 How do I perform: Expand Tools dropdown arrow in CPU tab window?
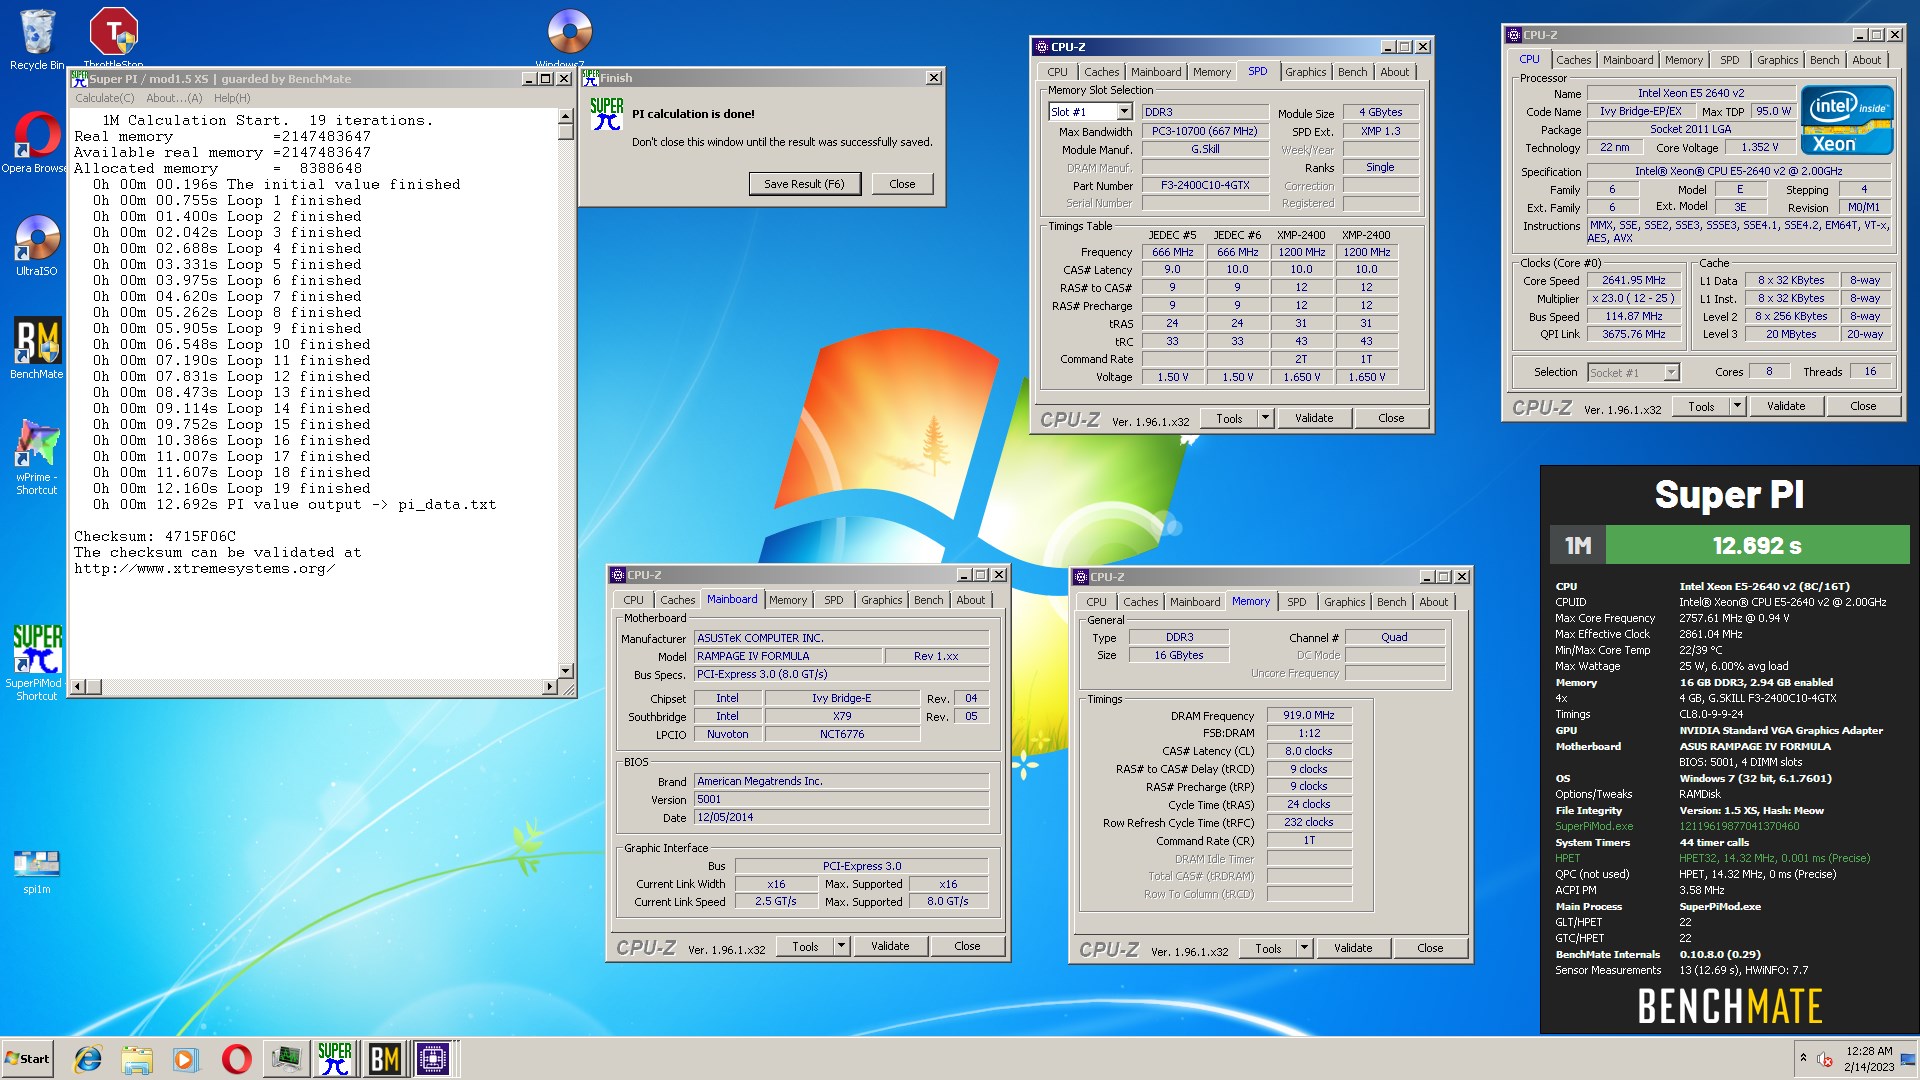(x=1737, y=406)
